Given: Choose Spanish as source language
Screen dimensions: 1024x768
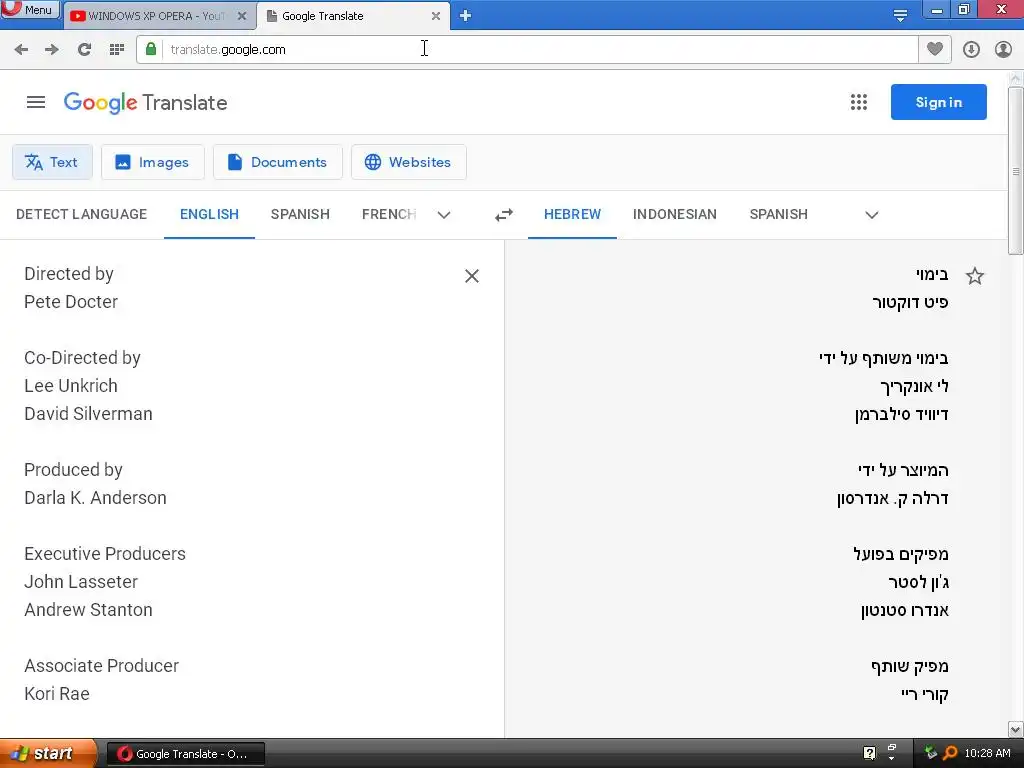Looking at the screenshot, I should [300, 214].
